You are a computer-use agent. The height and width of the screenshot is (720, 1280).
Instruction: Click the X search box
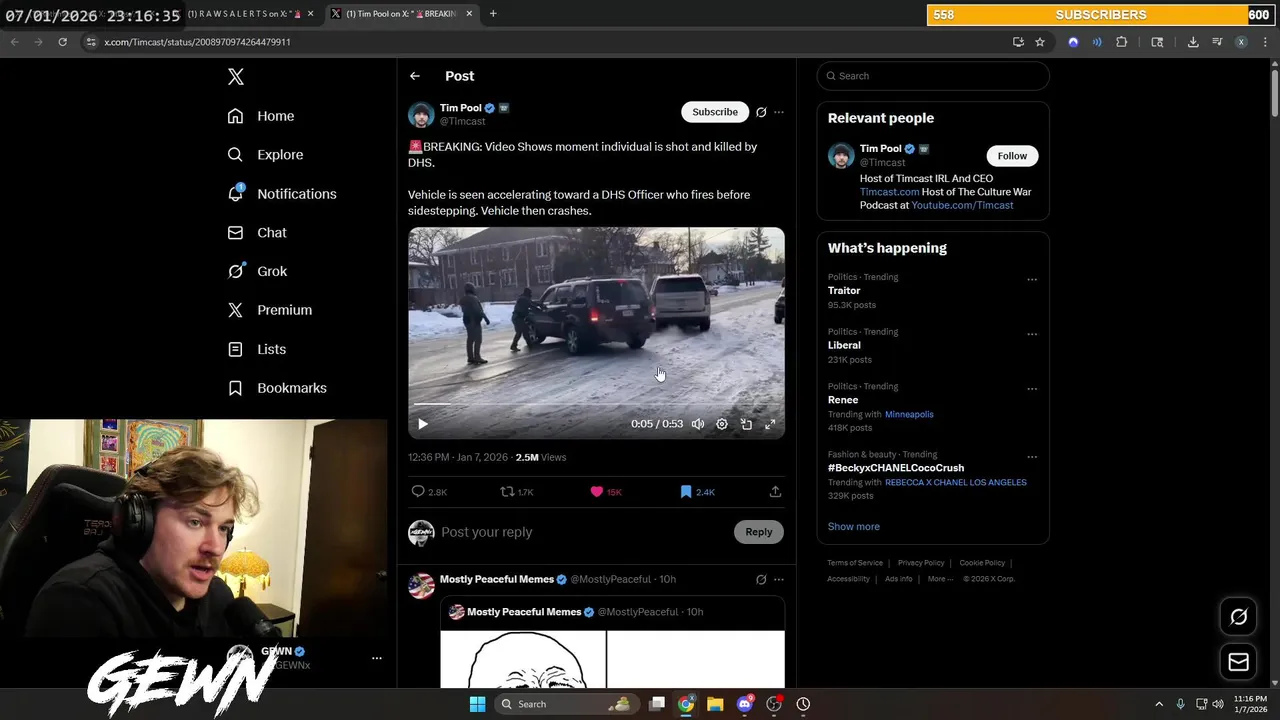point(933,76)
